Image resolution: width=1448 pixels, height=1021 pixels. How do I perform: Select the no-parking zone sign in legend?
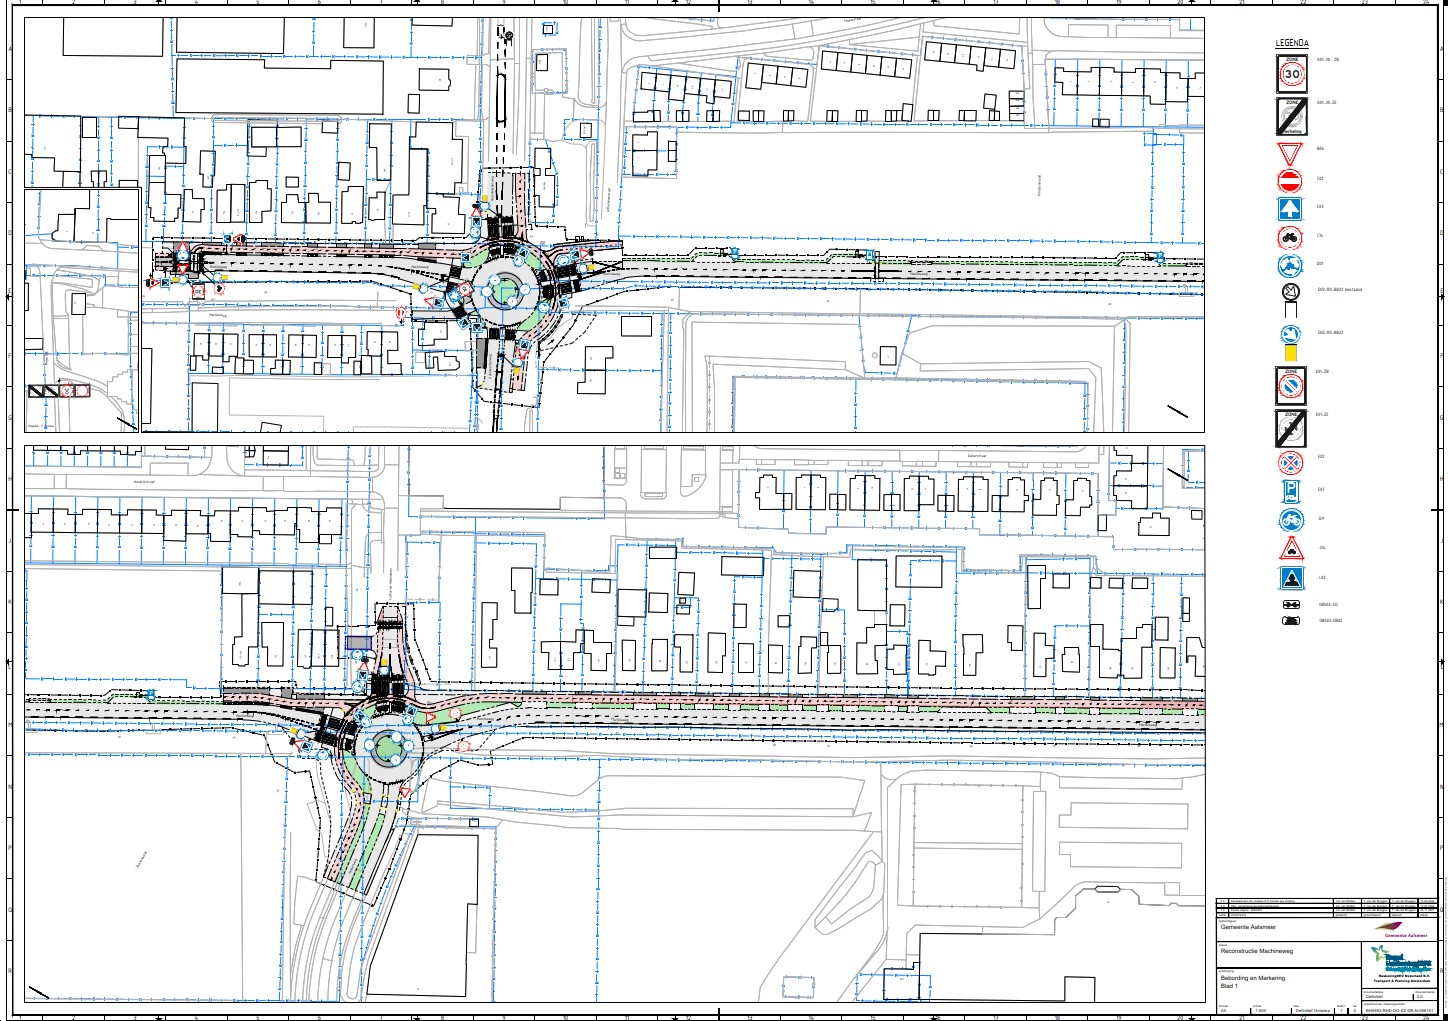tap(1290, 385)
